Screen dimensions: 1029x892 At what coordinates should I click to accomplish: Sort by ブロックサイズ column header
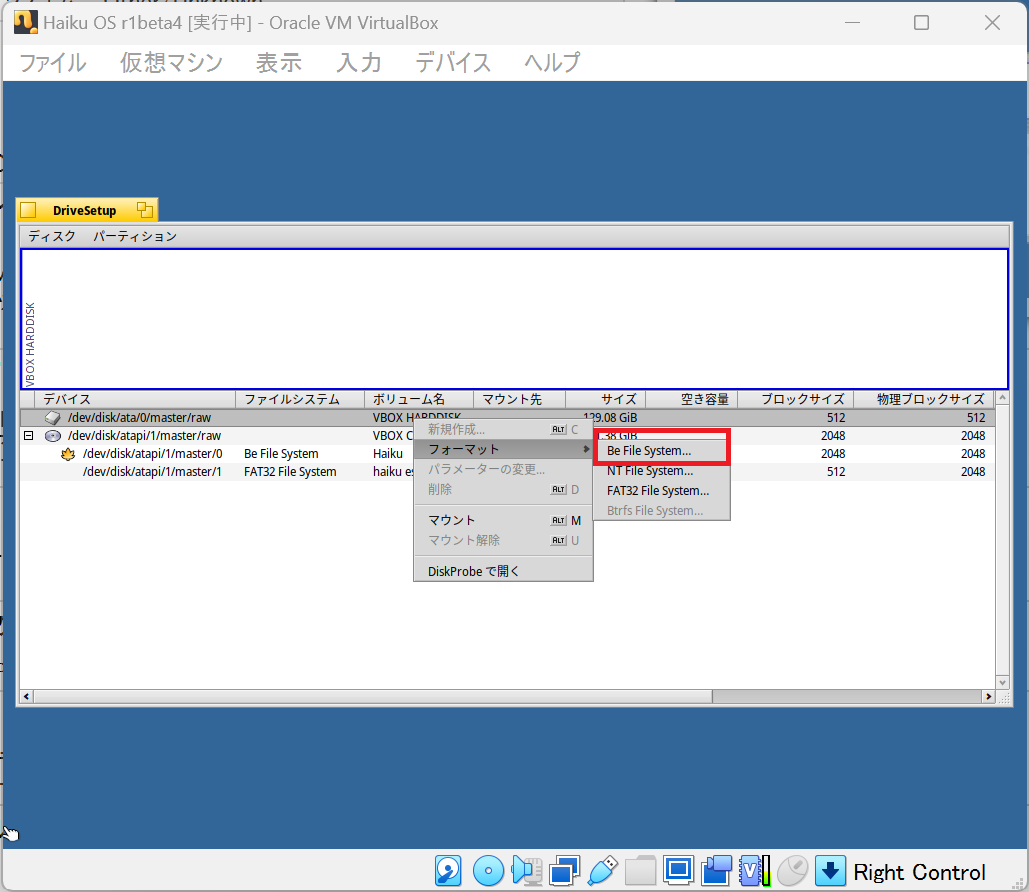pyautogui.click(x=795, y=399)
